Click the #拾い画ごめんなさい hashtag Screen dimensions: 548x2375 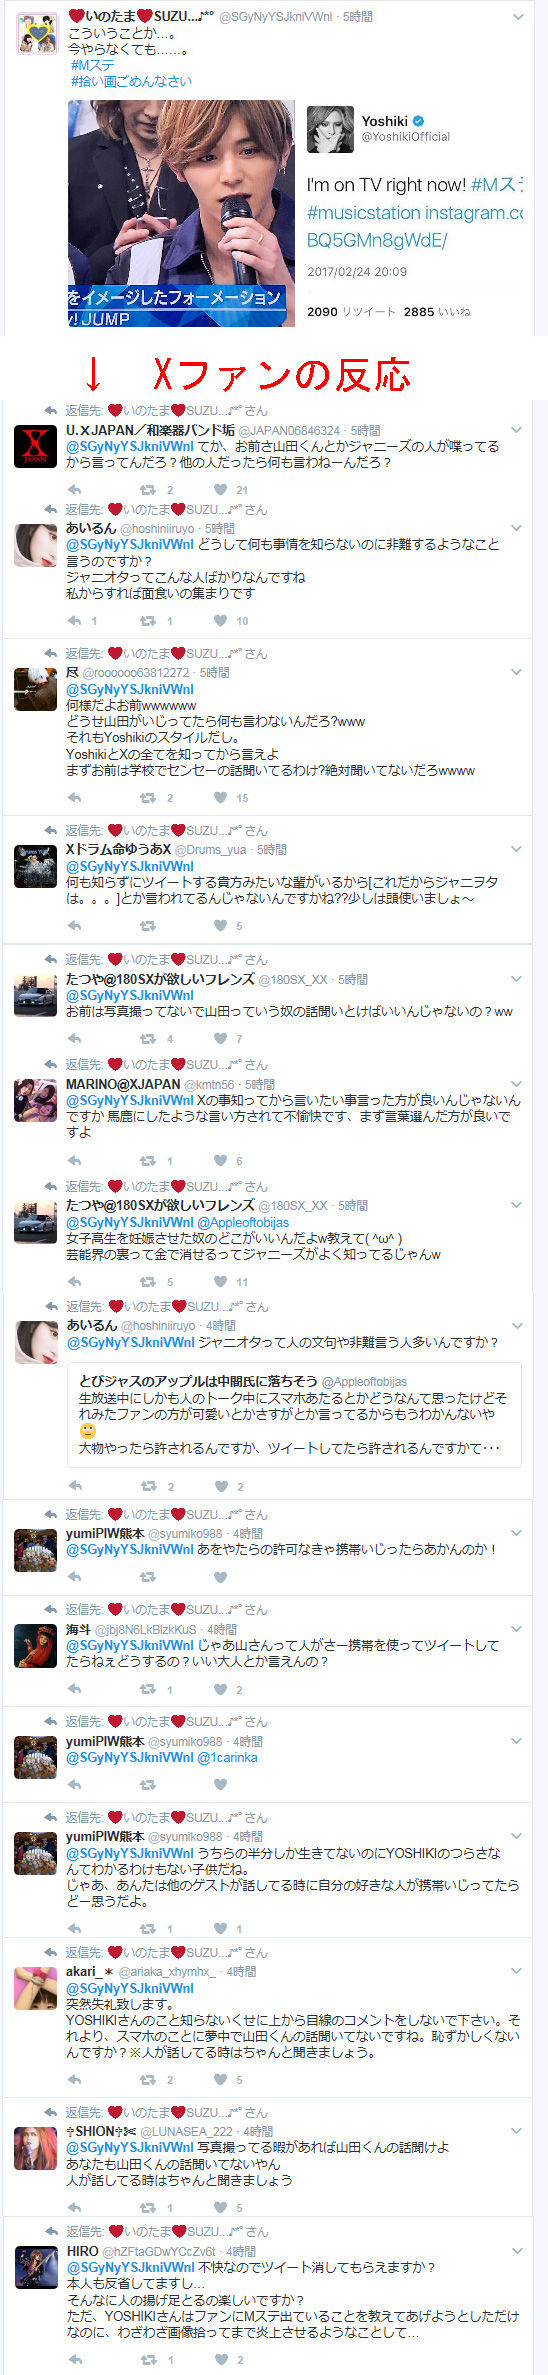click(x=131, y=81)
